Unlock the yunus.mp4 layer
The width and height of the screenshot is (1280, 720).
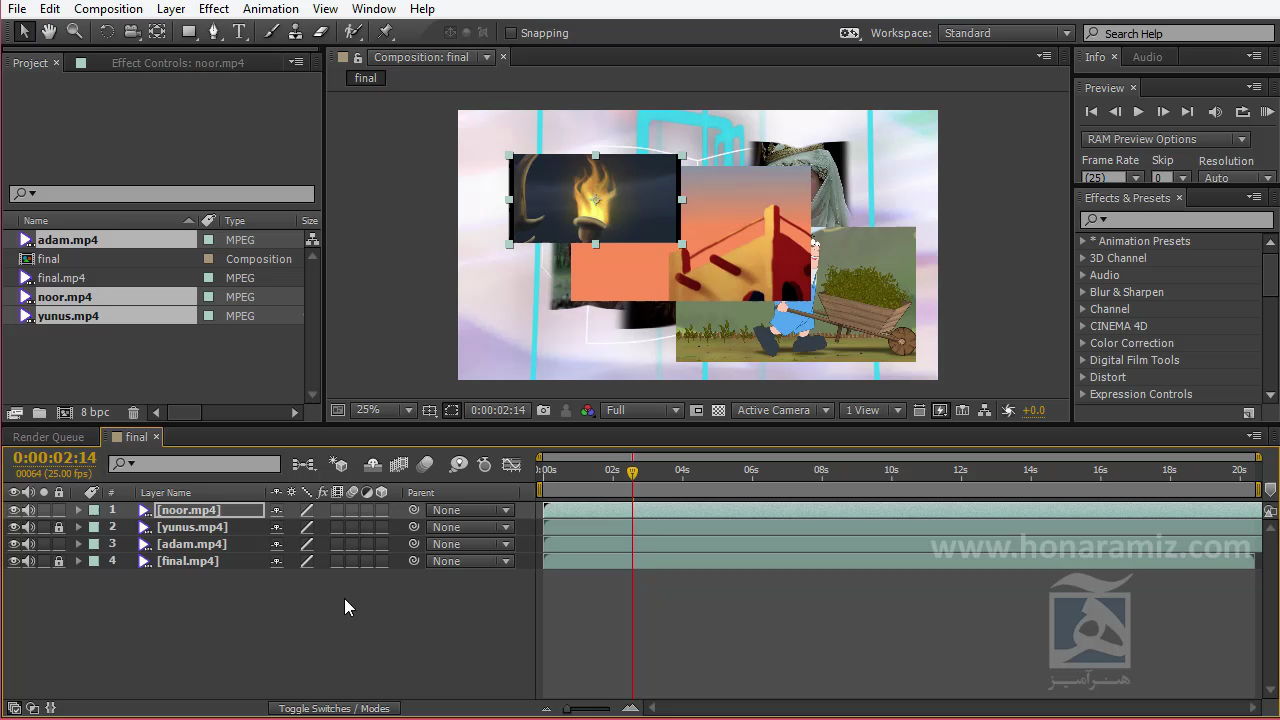click(x=59, y=527)
